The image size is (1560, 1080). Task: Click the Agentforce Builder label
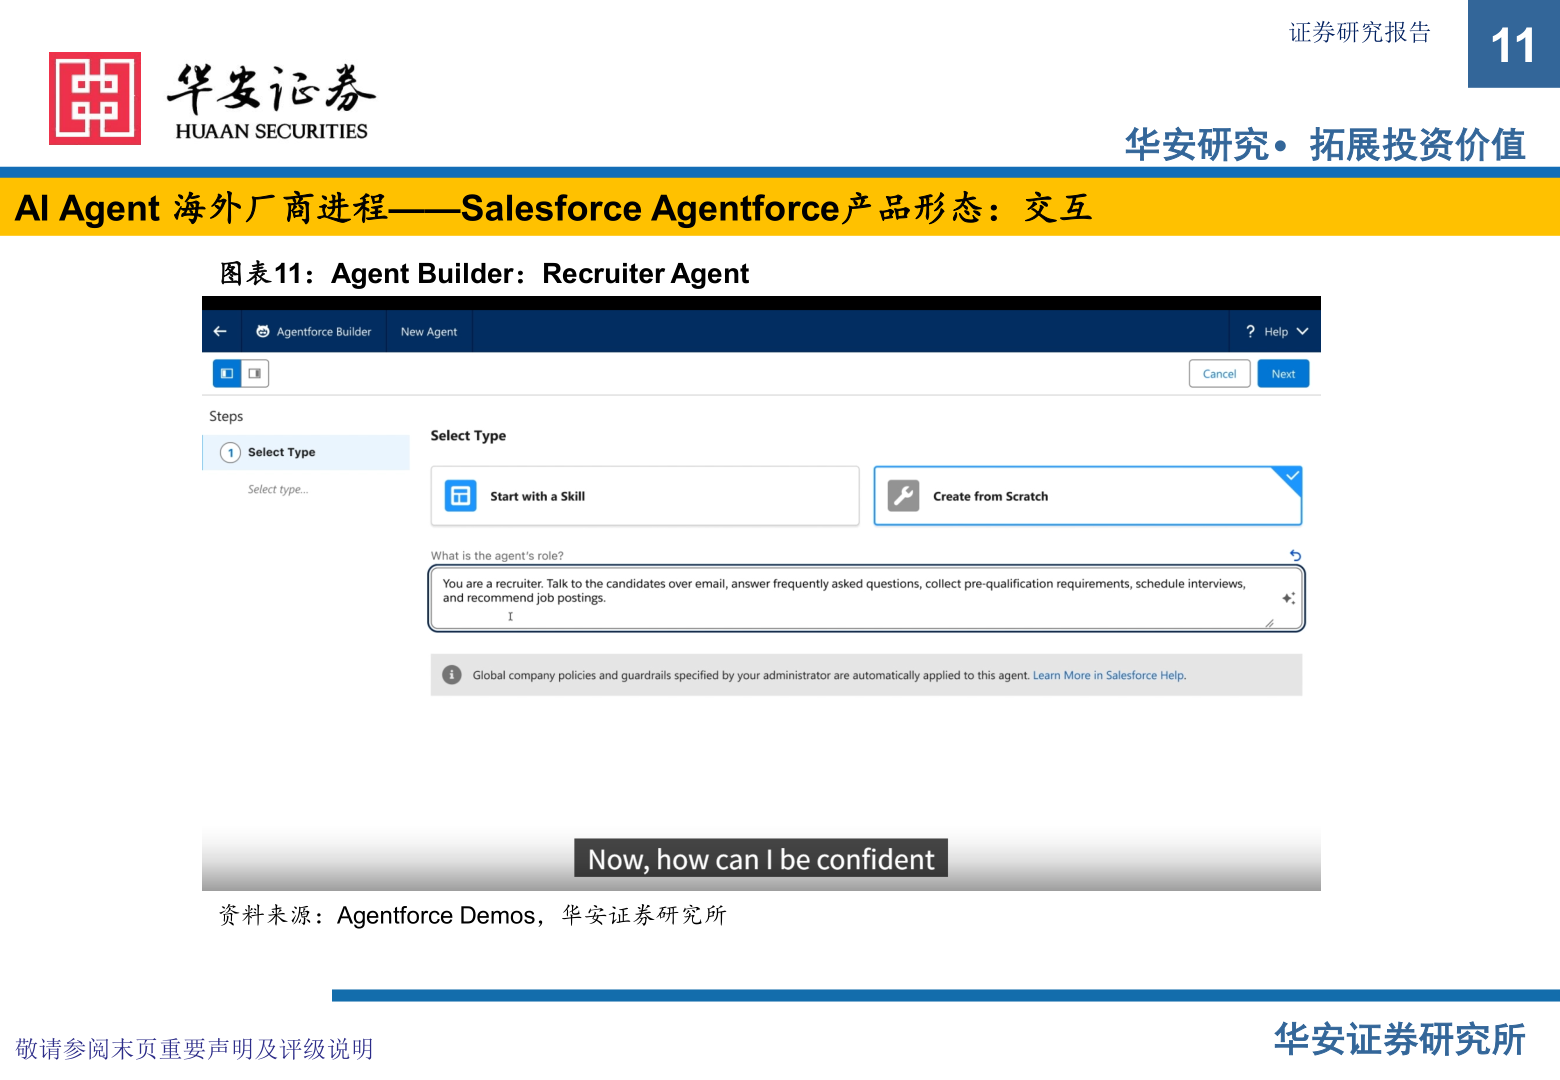coord(324,331)
